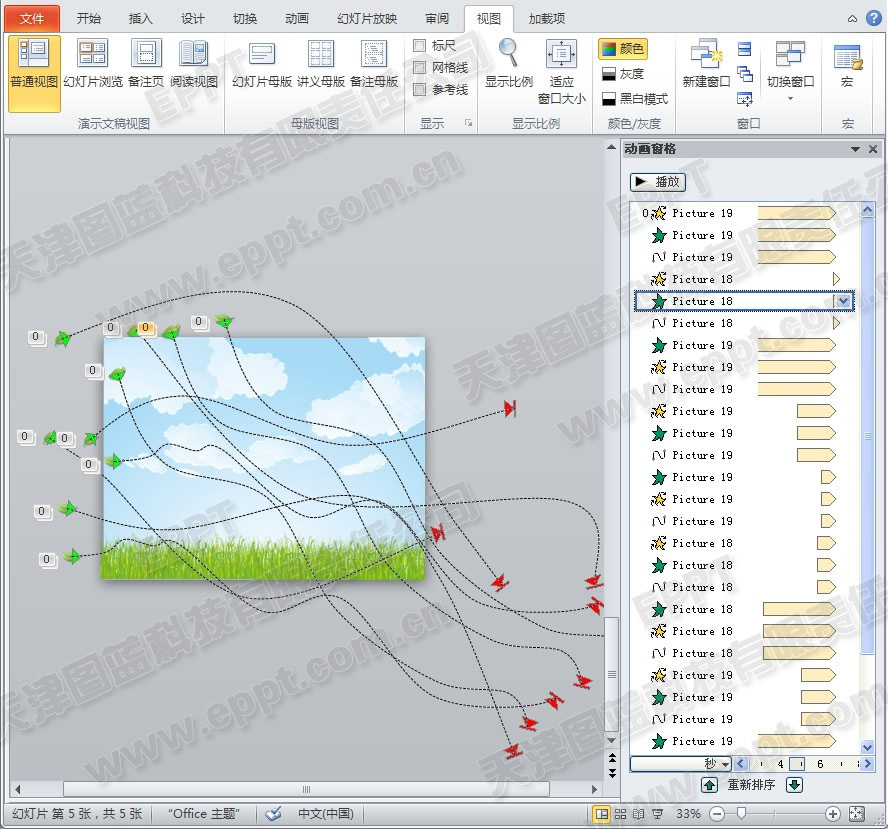Screen dimensions: 888x829
Task: Open the 开始 home tab
Action: click(89, 19)
